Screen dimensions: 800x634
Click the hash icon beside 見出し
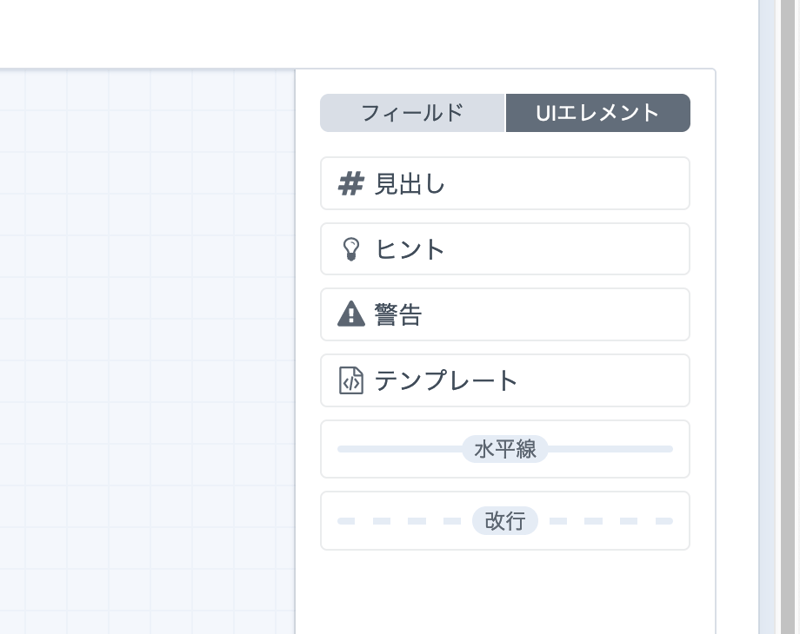tap(350, 184)
